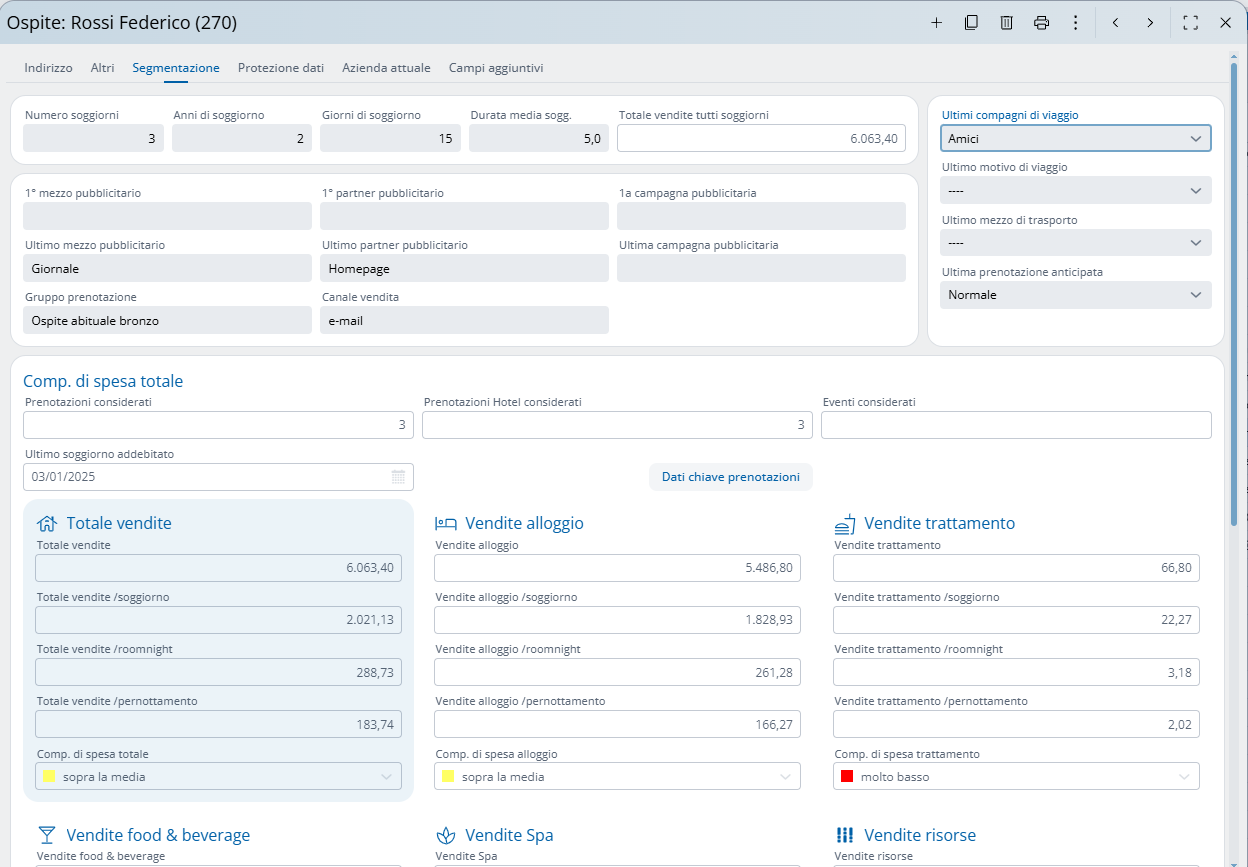Switch to the Indirizzo tab
The height and width of the screenshot is (867, 1248).
point(48,68)
